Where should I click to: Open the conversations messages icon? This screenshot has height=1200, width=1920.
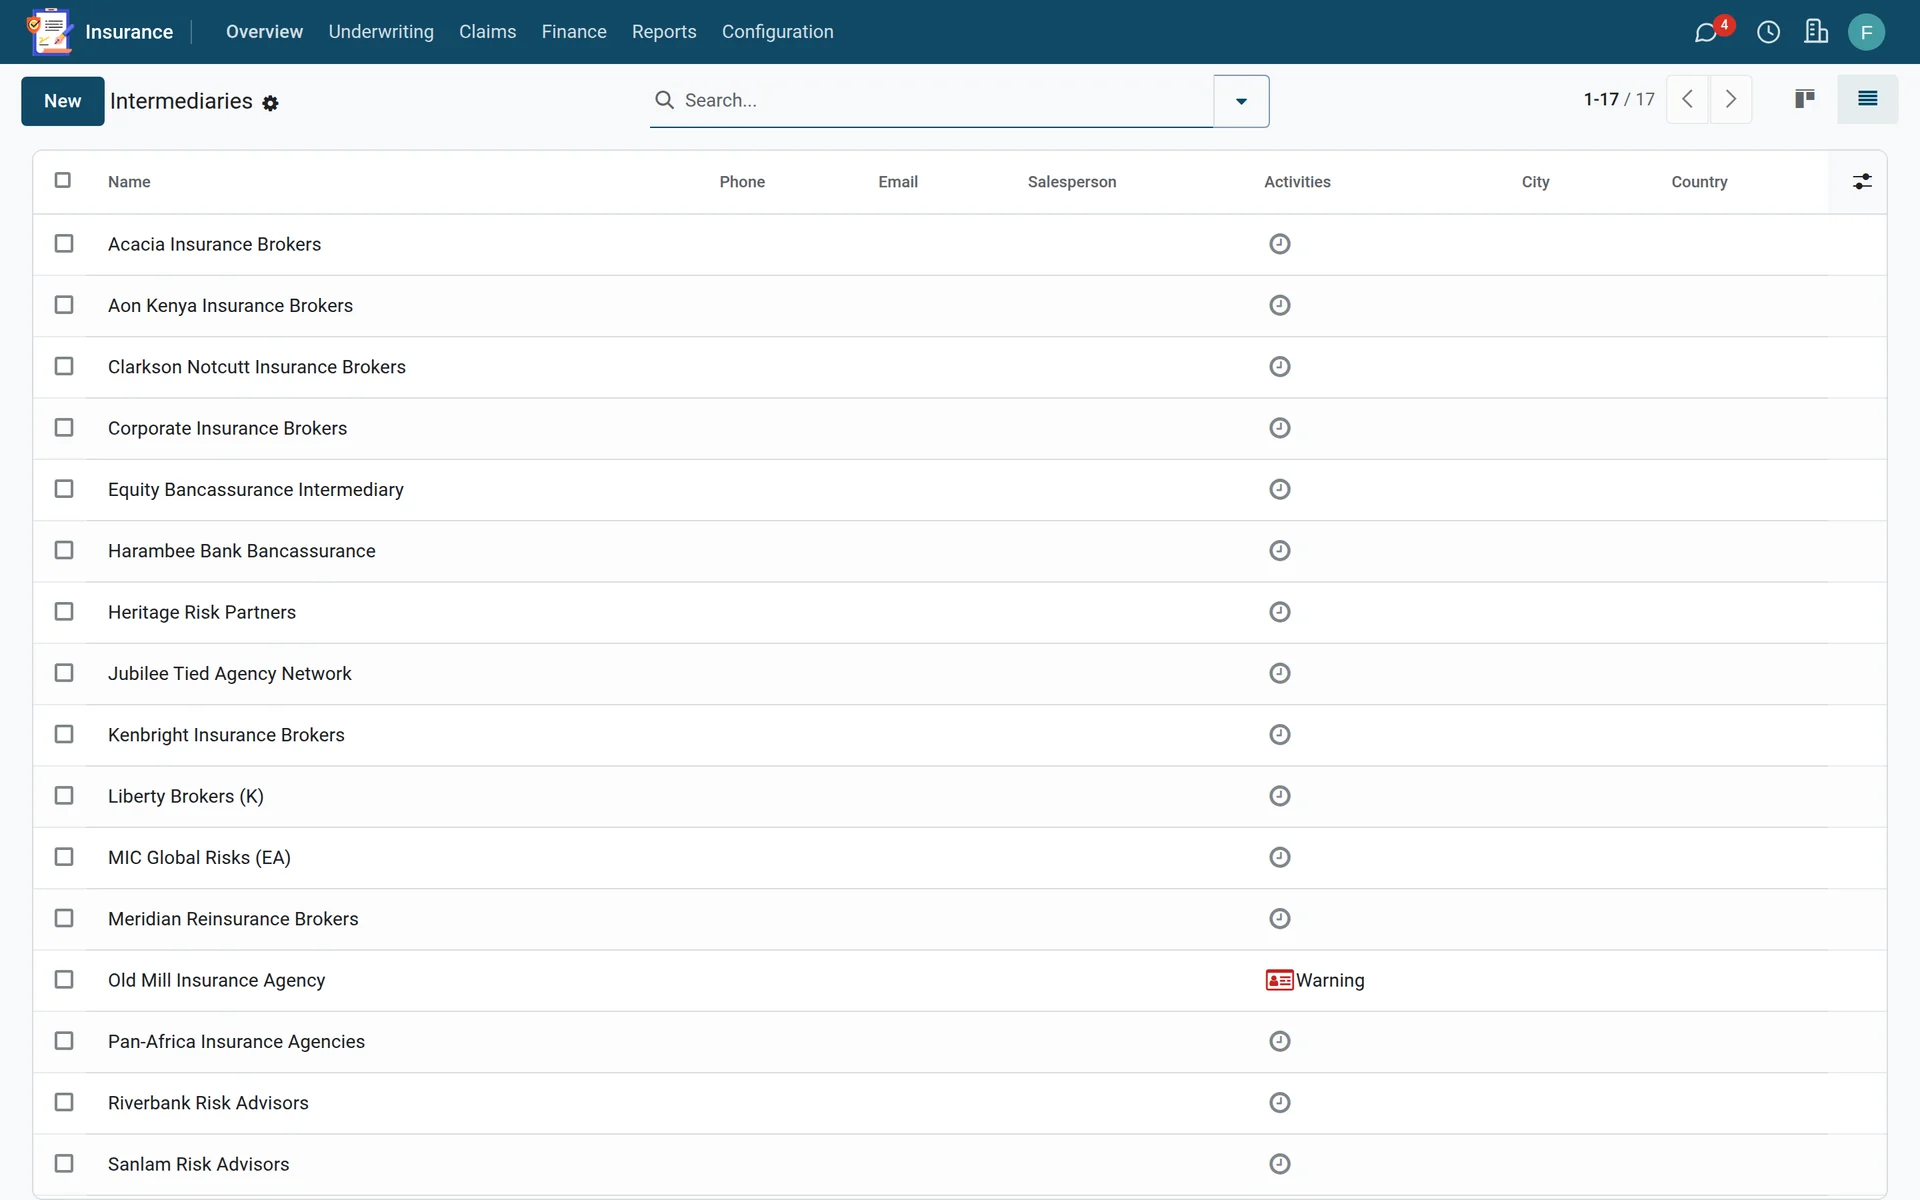(1706, 32)
